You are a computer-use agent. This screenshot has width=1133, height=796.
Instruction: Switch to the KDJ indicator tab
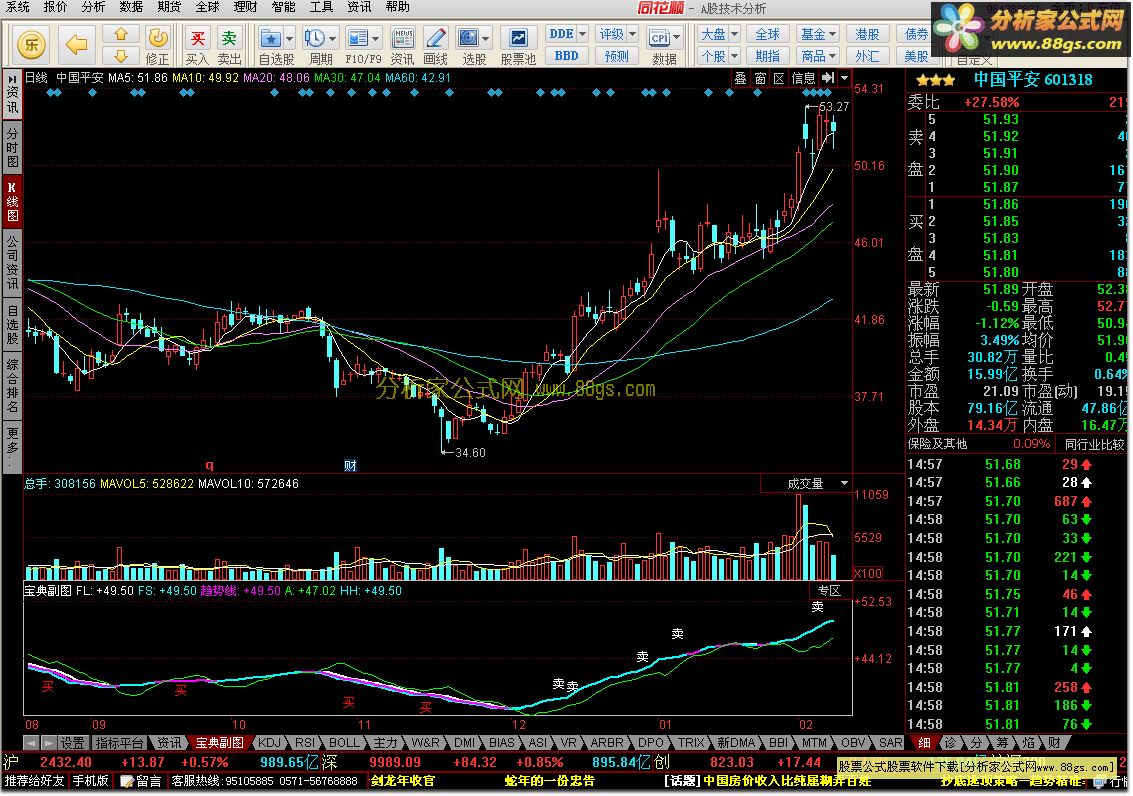point(269,743)
